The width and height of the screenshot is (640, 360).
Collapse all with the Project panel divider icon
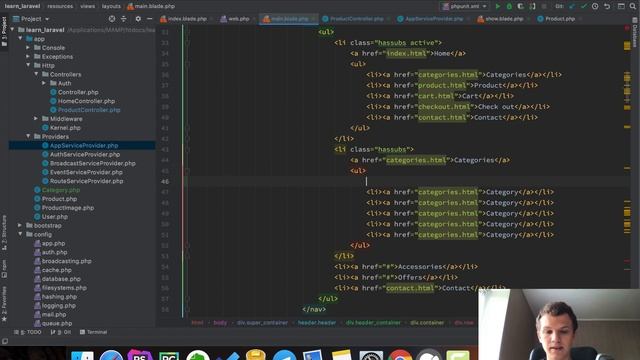tap(124, 19)
